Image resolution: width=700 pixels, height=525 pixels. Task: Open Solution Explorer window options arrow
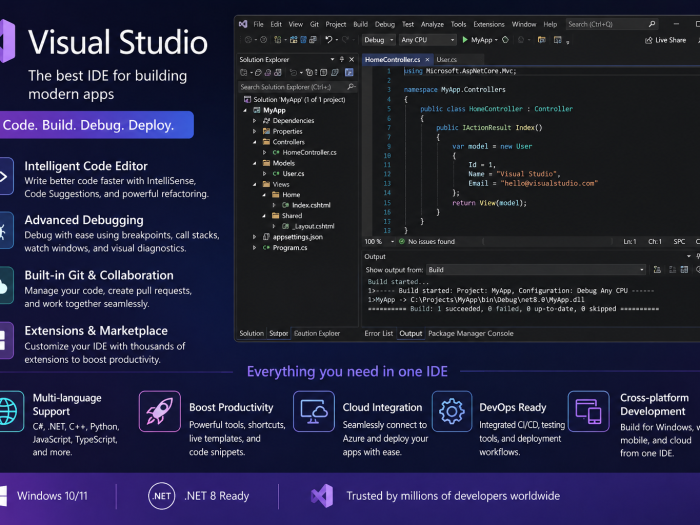[x=332, y=59]
